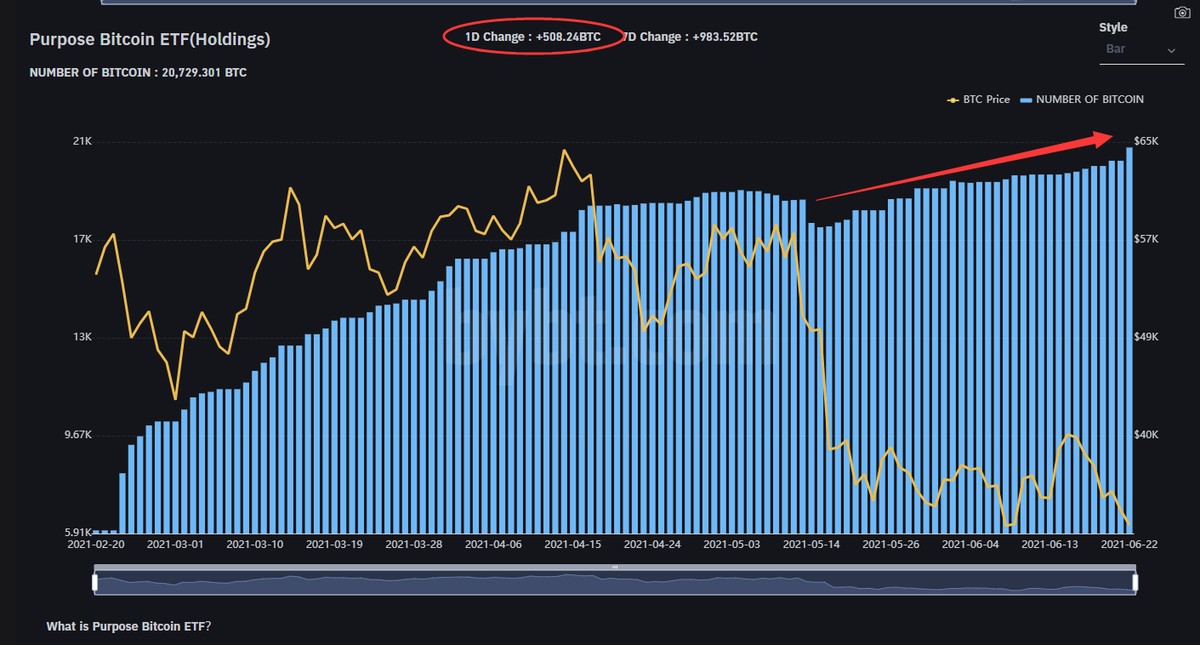This screenshot has width=1200, height=645.
Task: Click the 9.67K left axis label
Action: [x=77, y=435]
